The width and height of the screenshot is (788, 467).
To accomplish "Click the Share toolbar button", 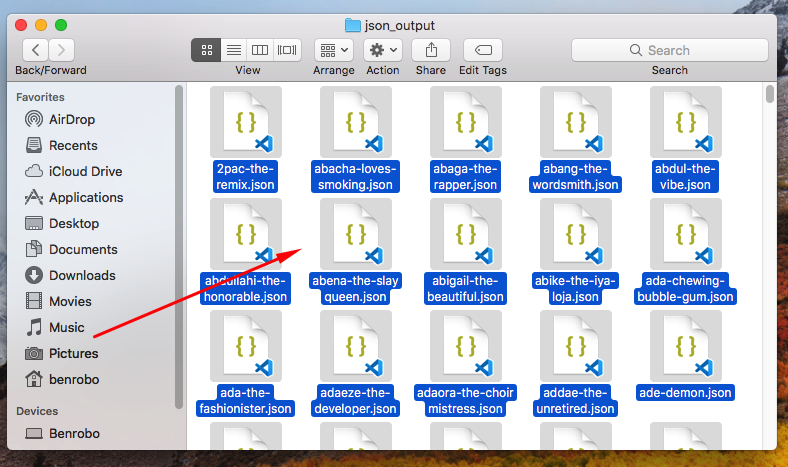I will point(431,50).
